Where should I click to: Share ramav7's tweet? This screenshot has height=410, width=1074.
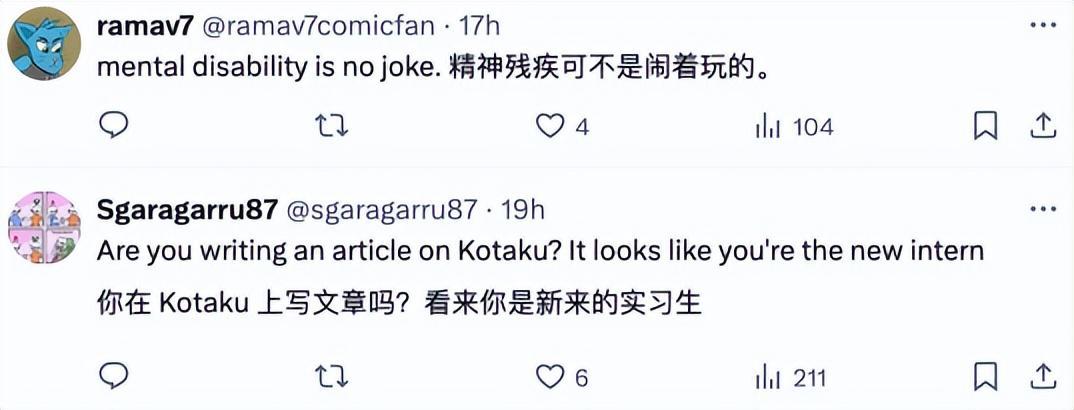[1043, 126]
